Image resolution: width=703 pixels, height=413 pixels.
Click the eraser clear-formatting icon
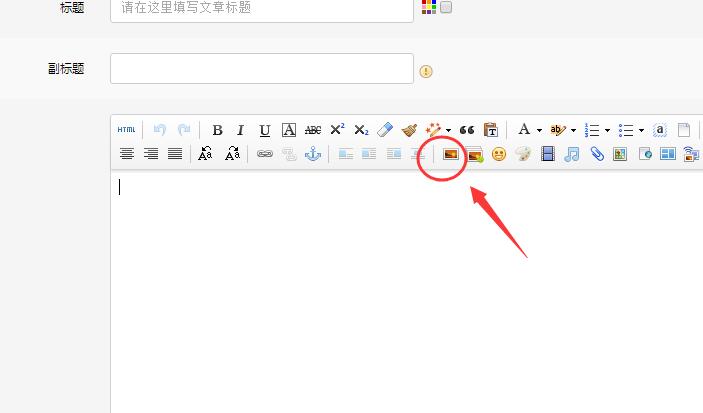coord(385,130)
